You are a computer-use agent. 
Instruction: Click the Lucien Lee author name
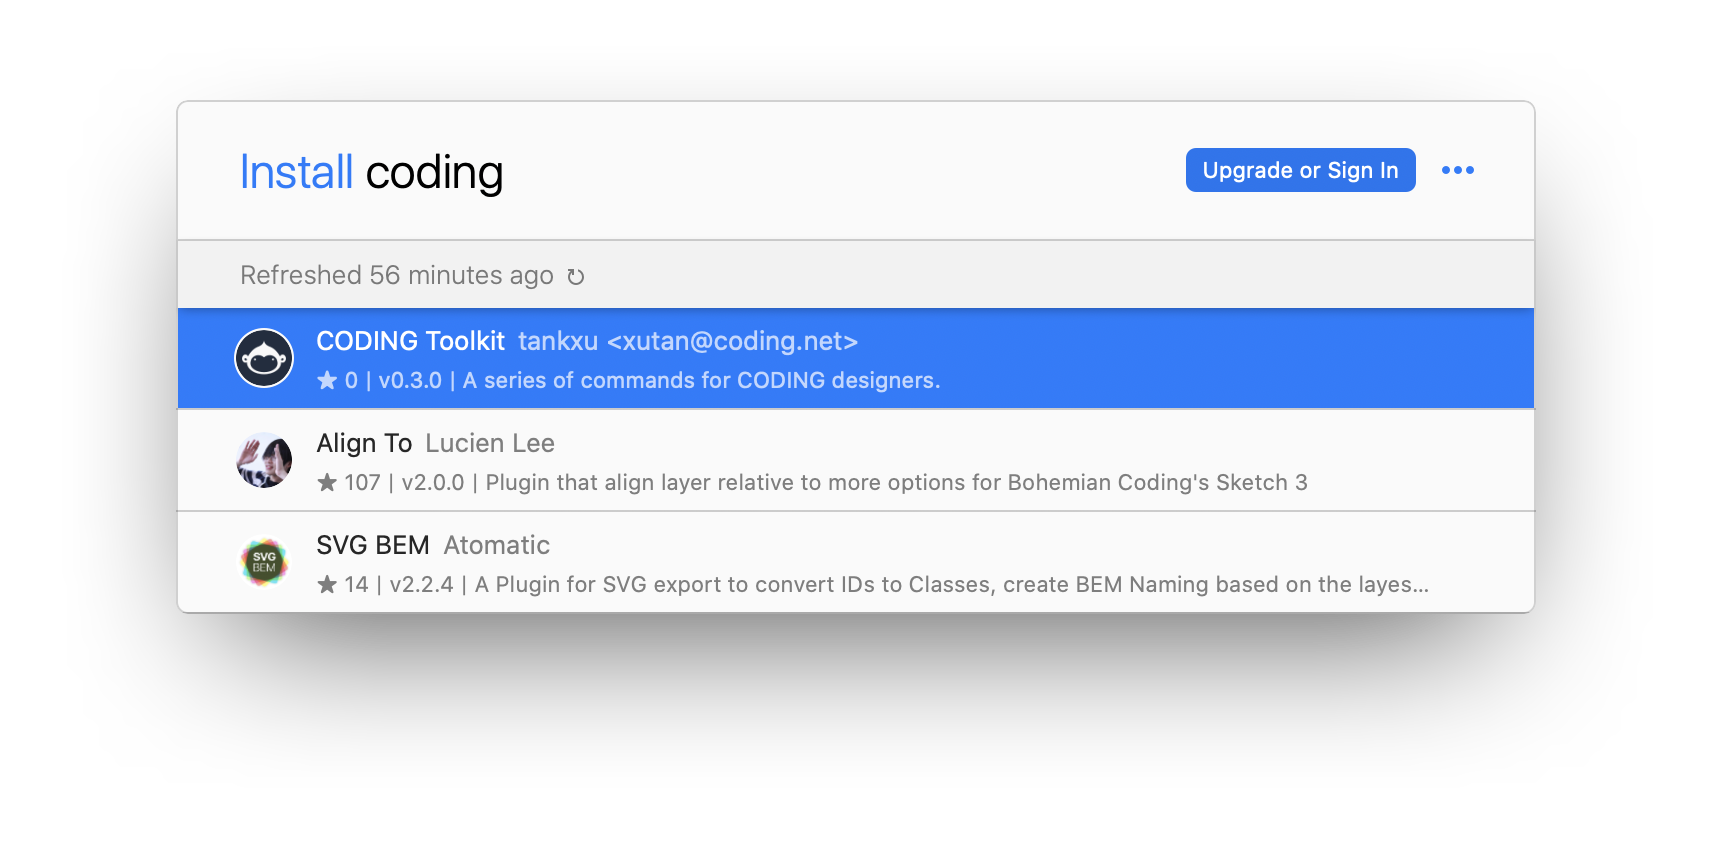[x=490, y=443]
